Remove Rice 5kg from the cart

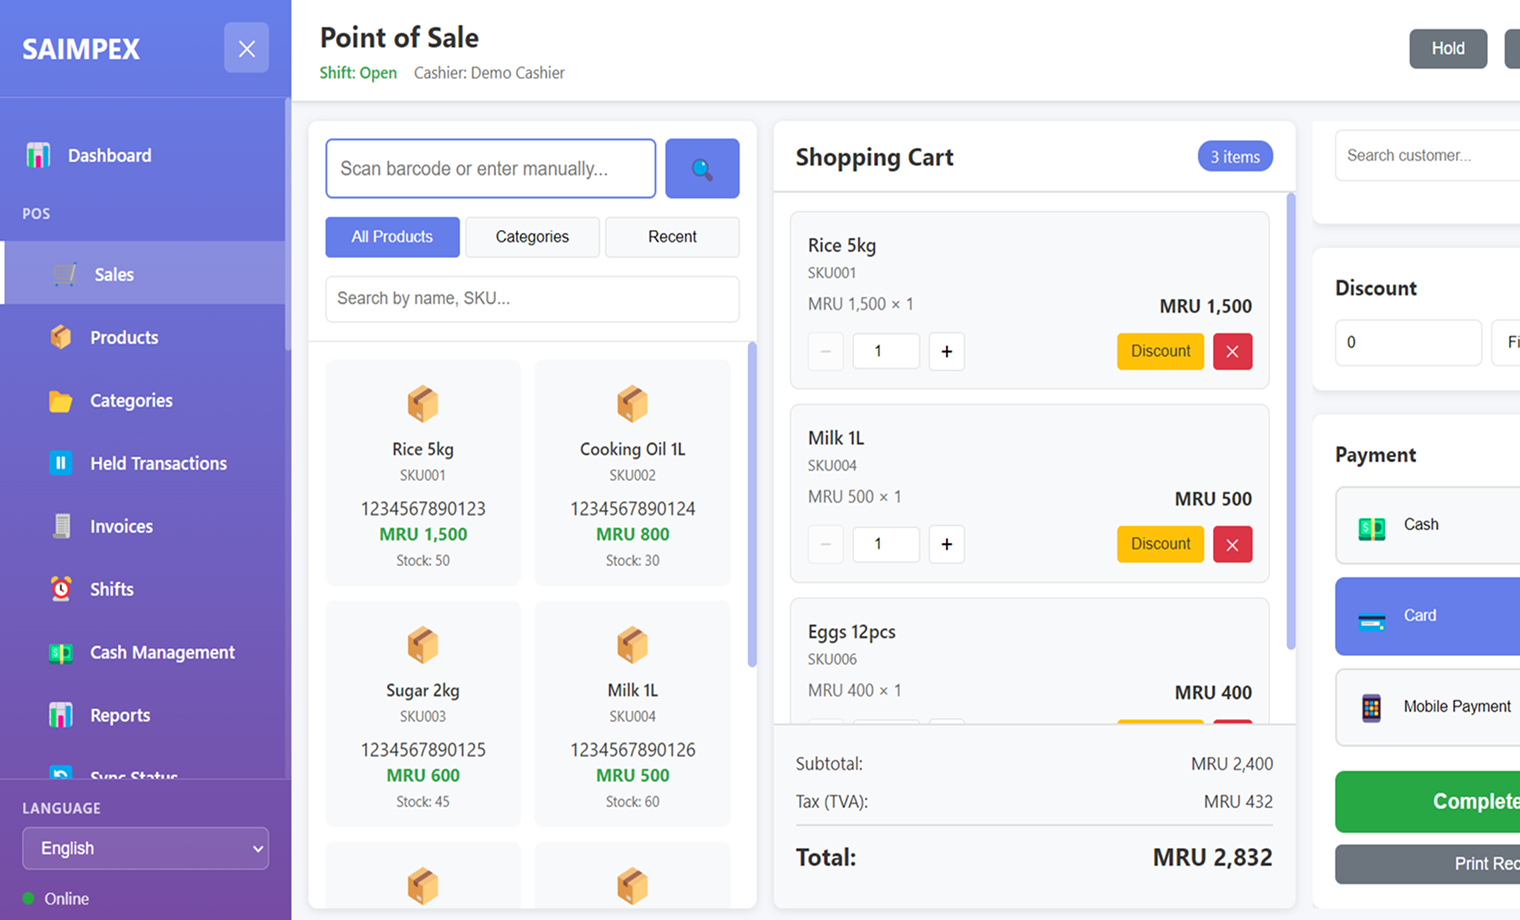pyautogui.click(x=1232, y=351)
